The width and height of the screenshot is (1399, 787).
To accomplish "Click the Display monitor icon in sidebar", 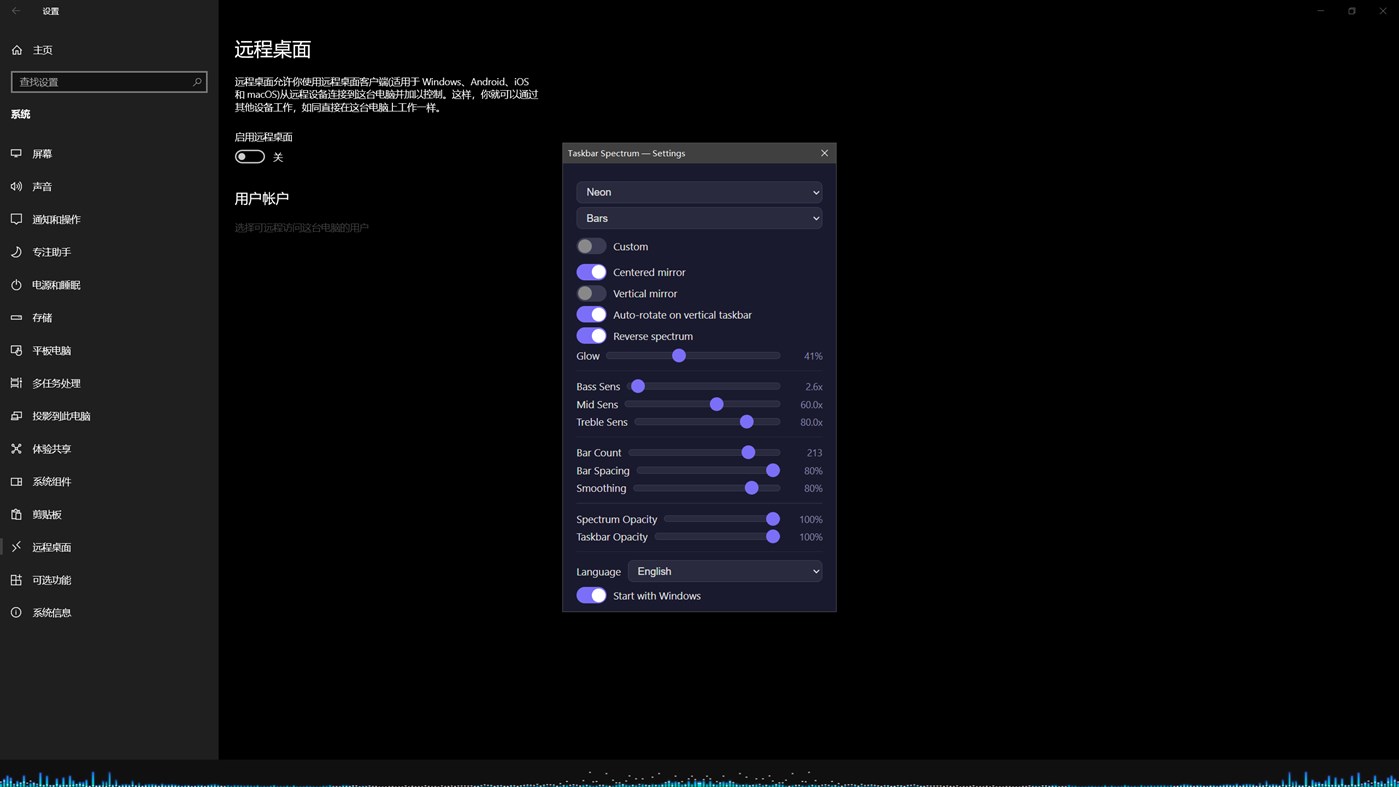I will point(16,154).
